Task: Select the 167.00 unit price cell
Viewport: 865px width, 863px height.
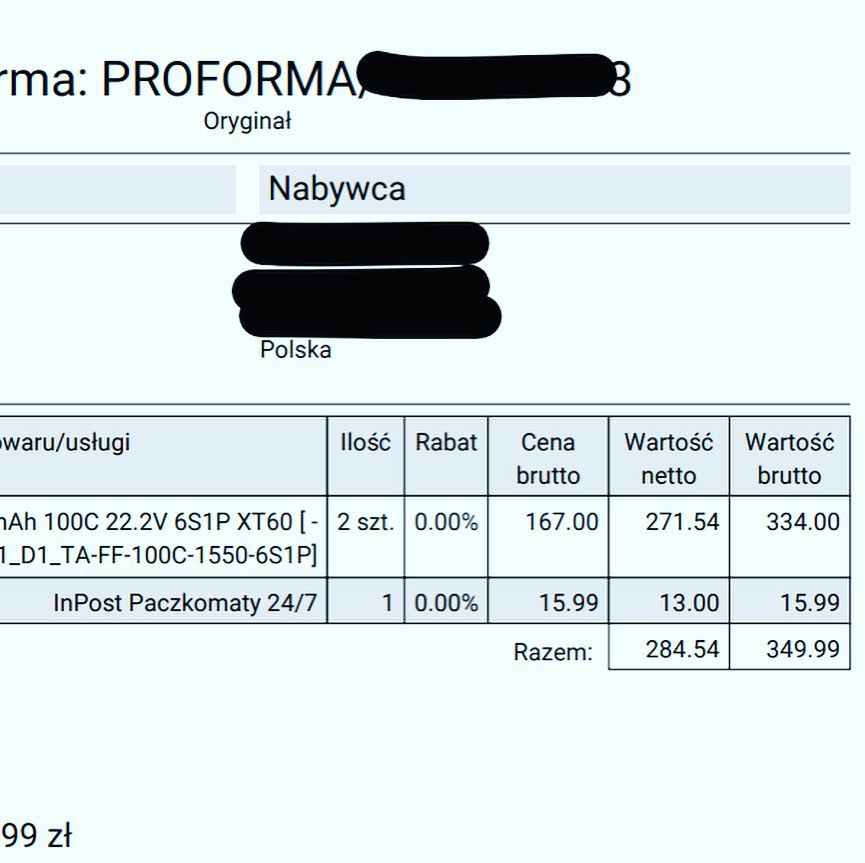Action: (x=562, y=522)
